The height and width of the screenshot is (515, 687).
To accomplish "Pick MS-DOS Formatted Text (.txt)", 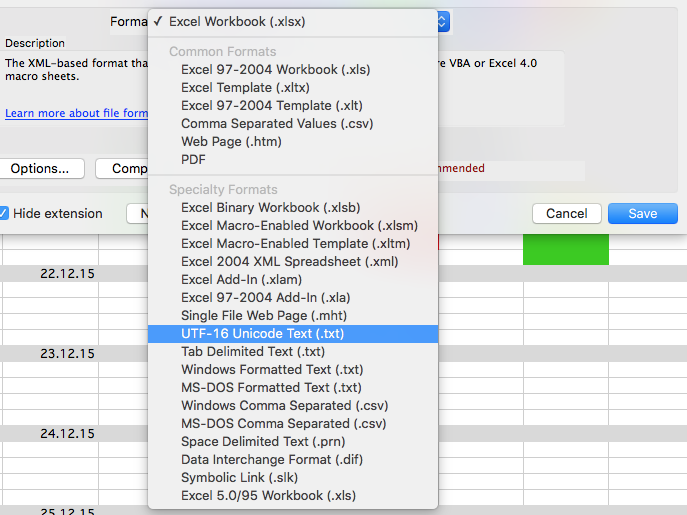I will coord(293,387).
